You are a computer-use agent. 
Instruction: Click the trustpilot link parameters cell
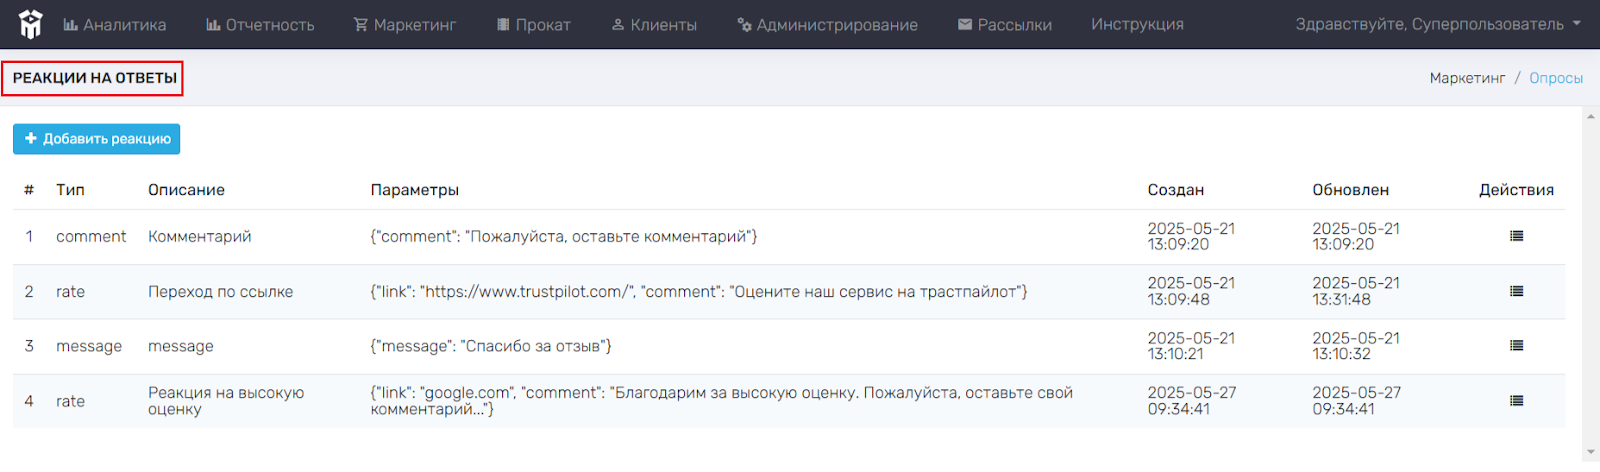click(x=699, y=291)
